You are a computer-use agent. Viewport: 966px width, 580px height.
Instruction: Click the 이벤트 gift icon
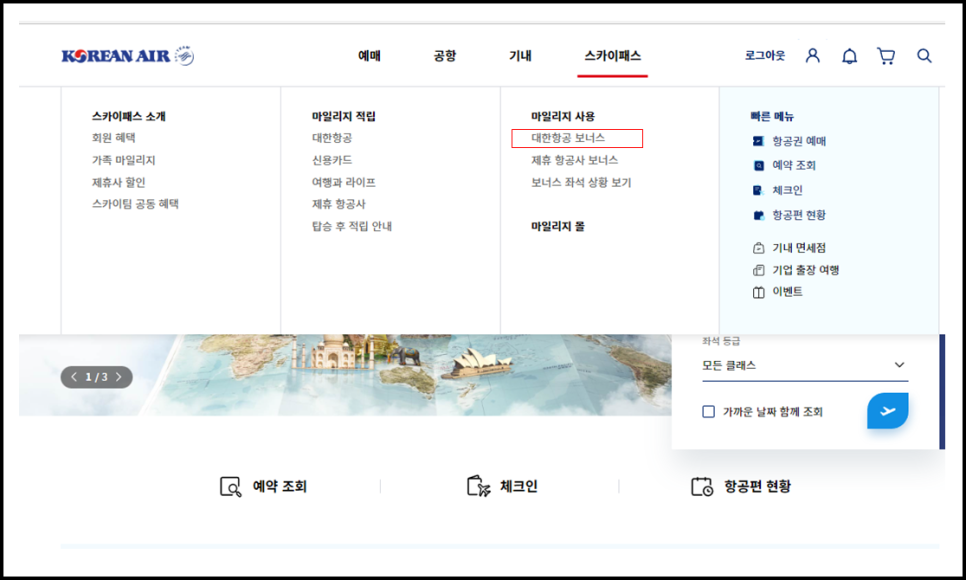tap(758, 292)
